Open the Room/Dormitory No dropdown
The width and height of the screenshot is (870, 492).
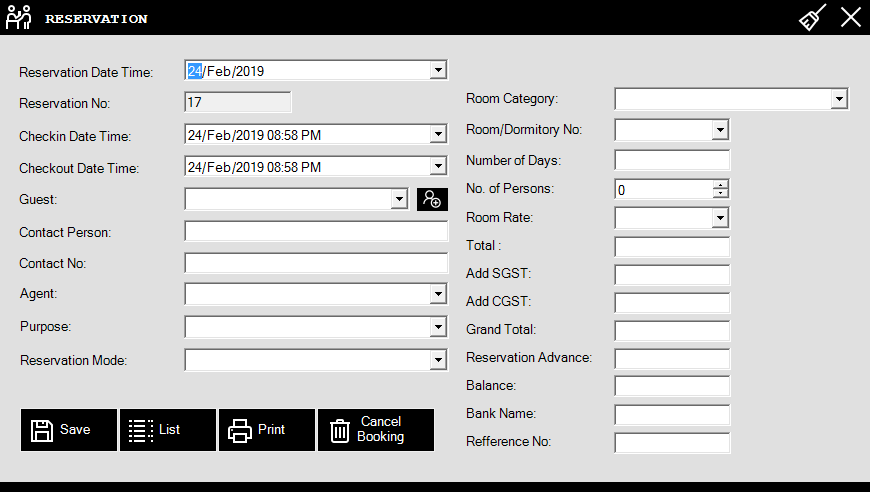719,130
